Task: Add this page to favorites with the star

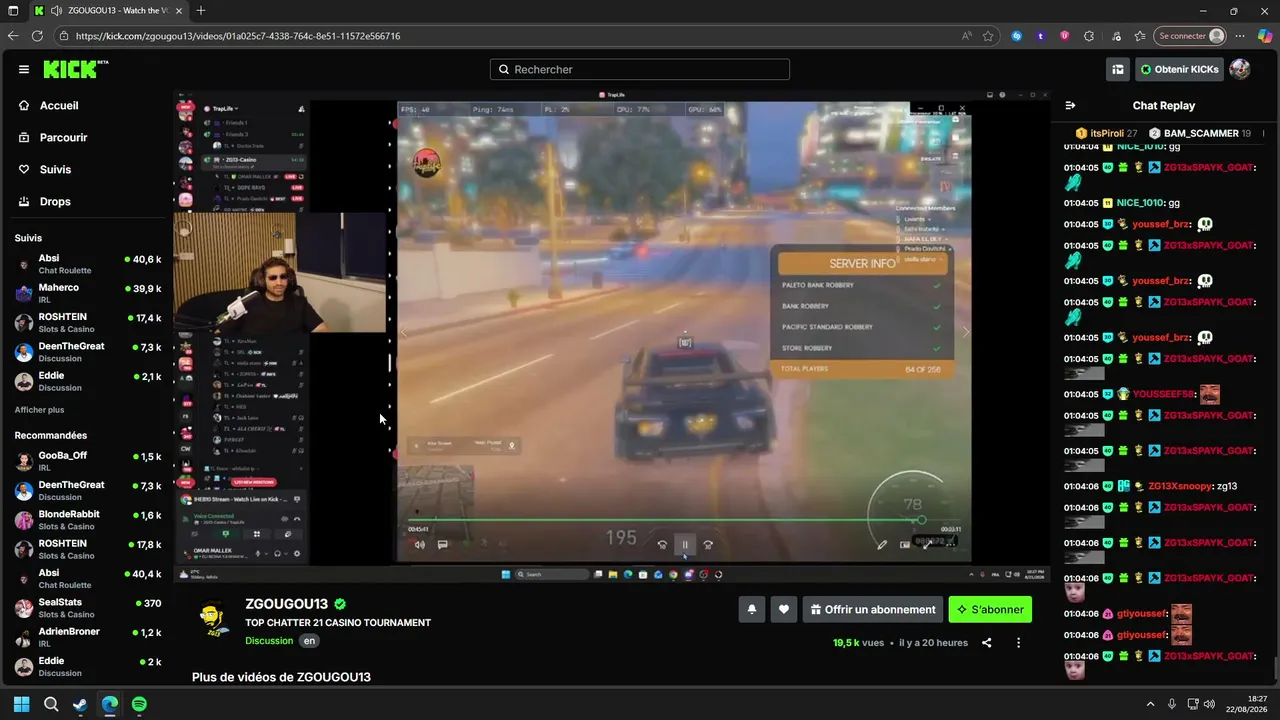Action: click(988, 36)
